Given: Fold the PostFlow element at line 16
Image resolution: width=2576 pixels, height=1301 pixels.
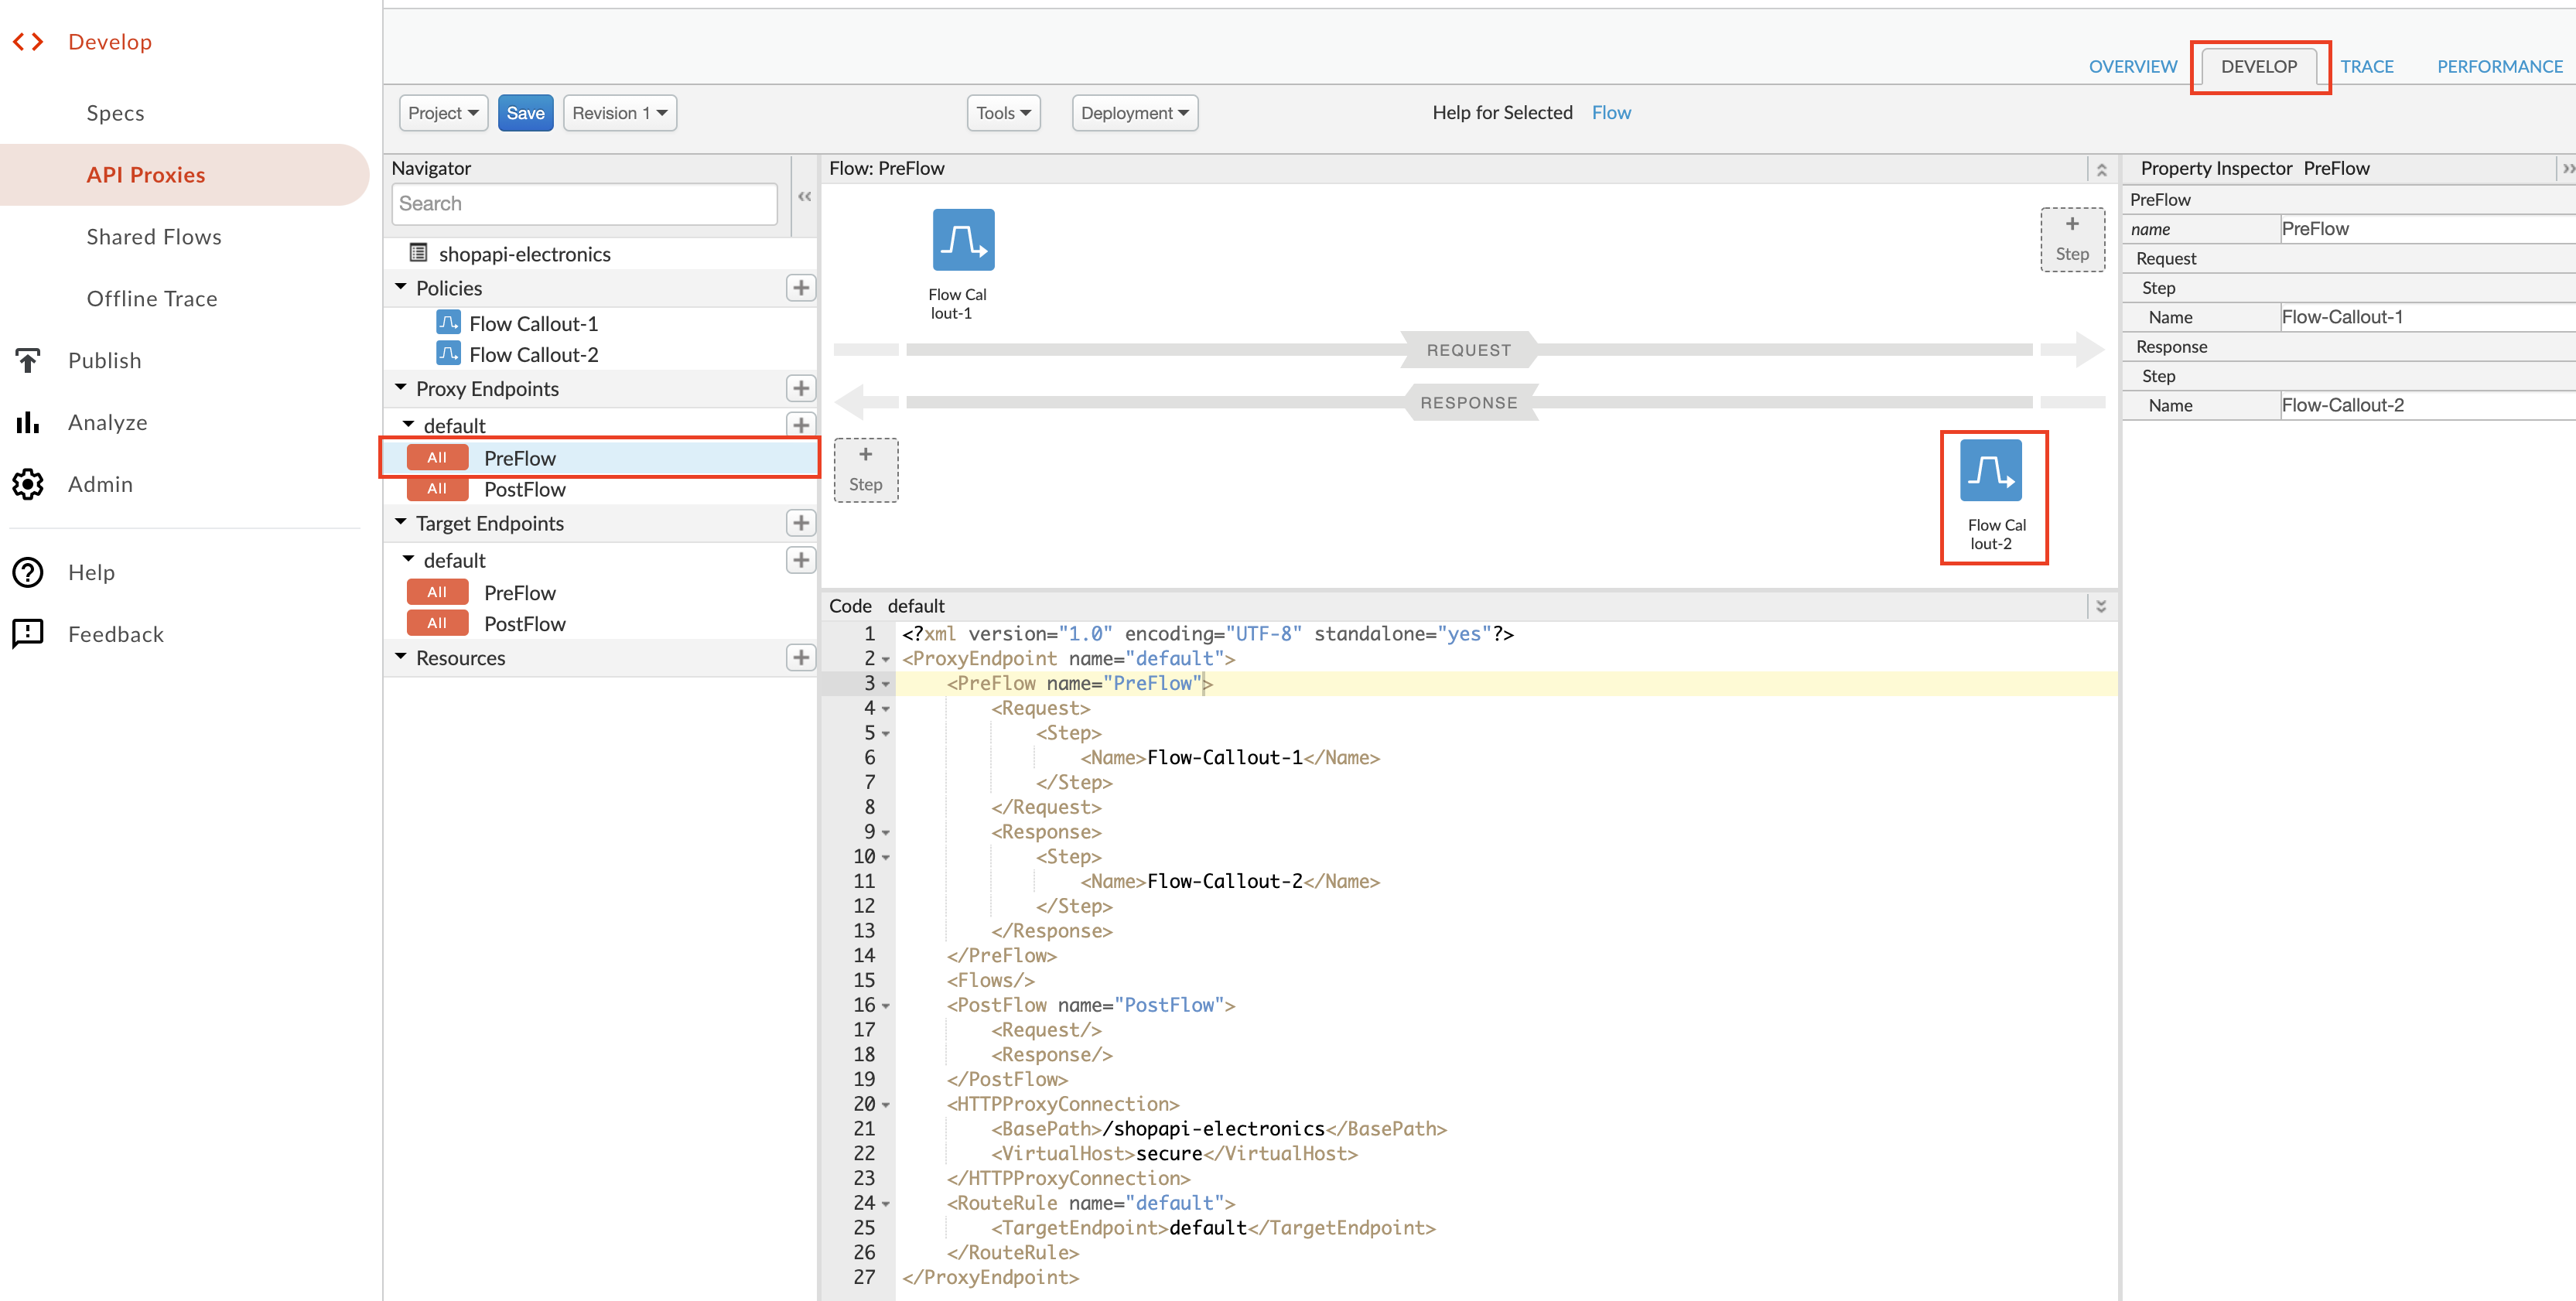Looking at the screenshot, I should pyautogui.click(x=886, y=1006).
